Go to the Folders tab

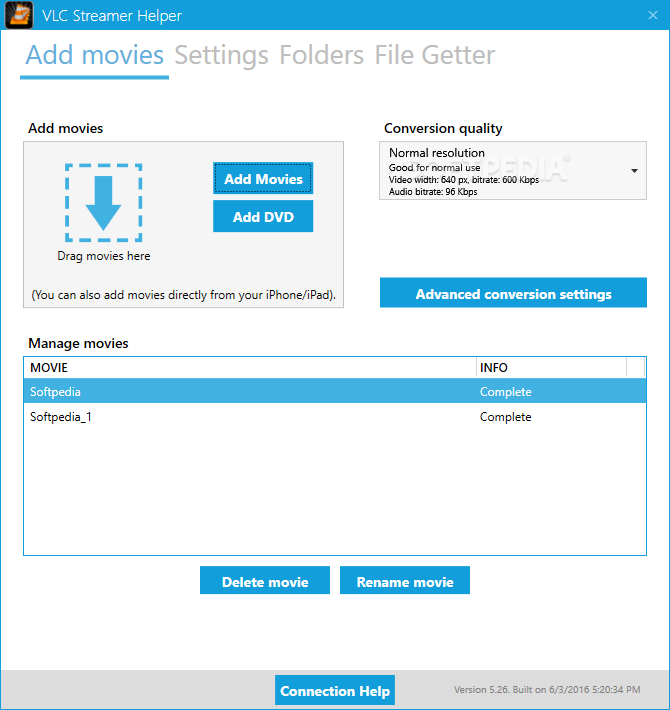point(321,56)
